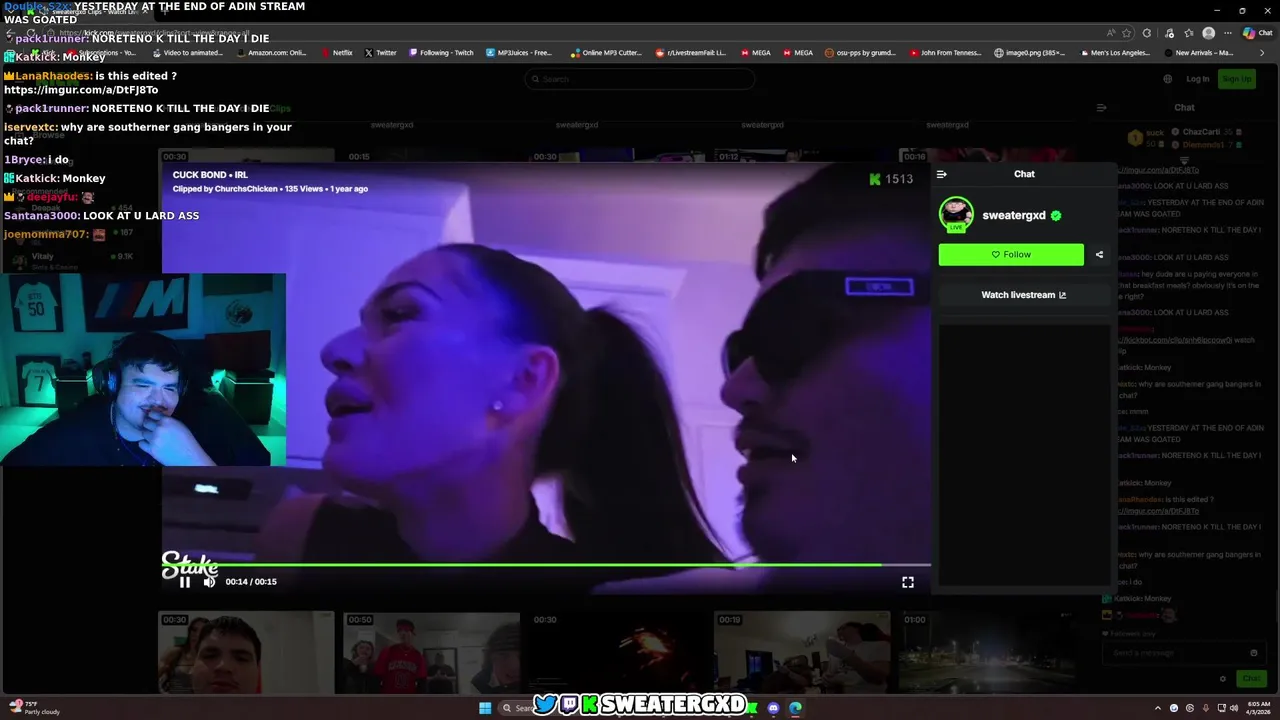Add page to favorites star icon
This screenshot has width=1280, height=720.
coord(1127,33)
